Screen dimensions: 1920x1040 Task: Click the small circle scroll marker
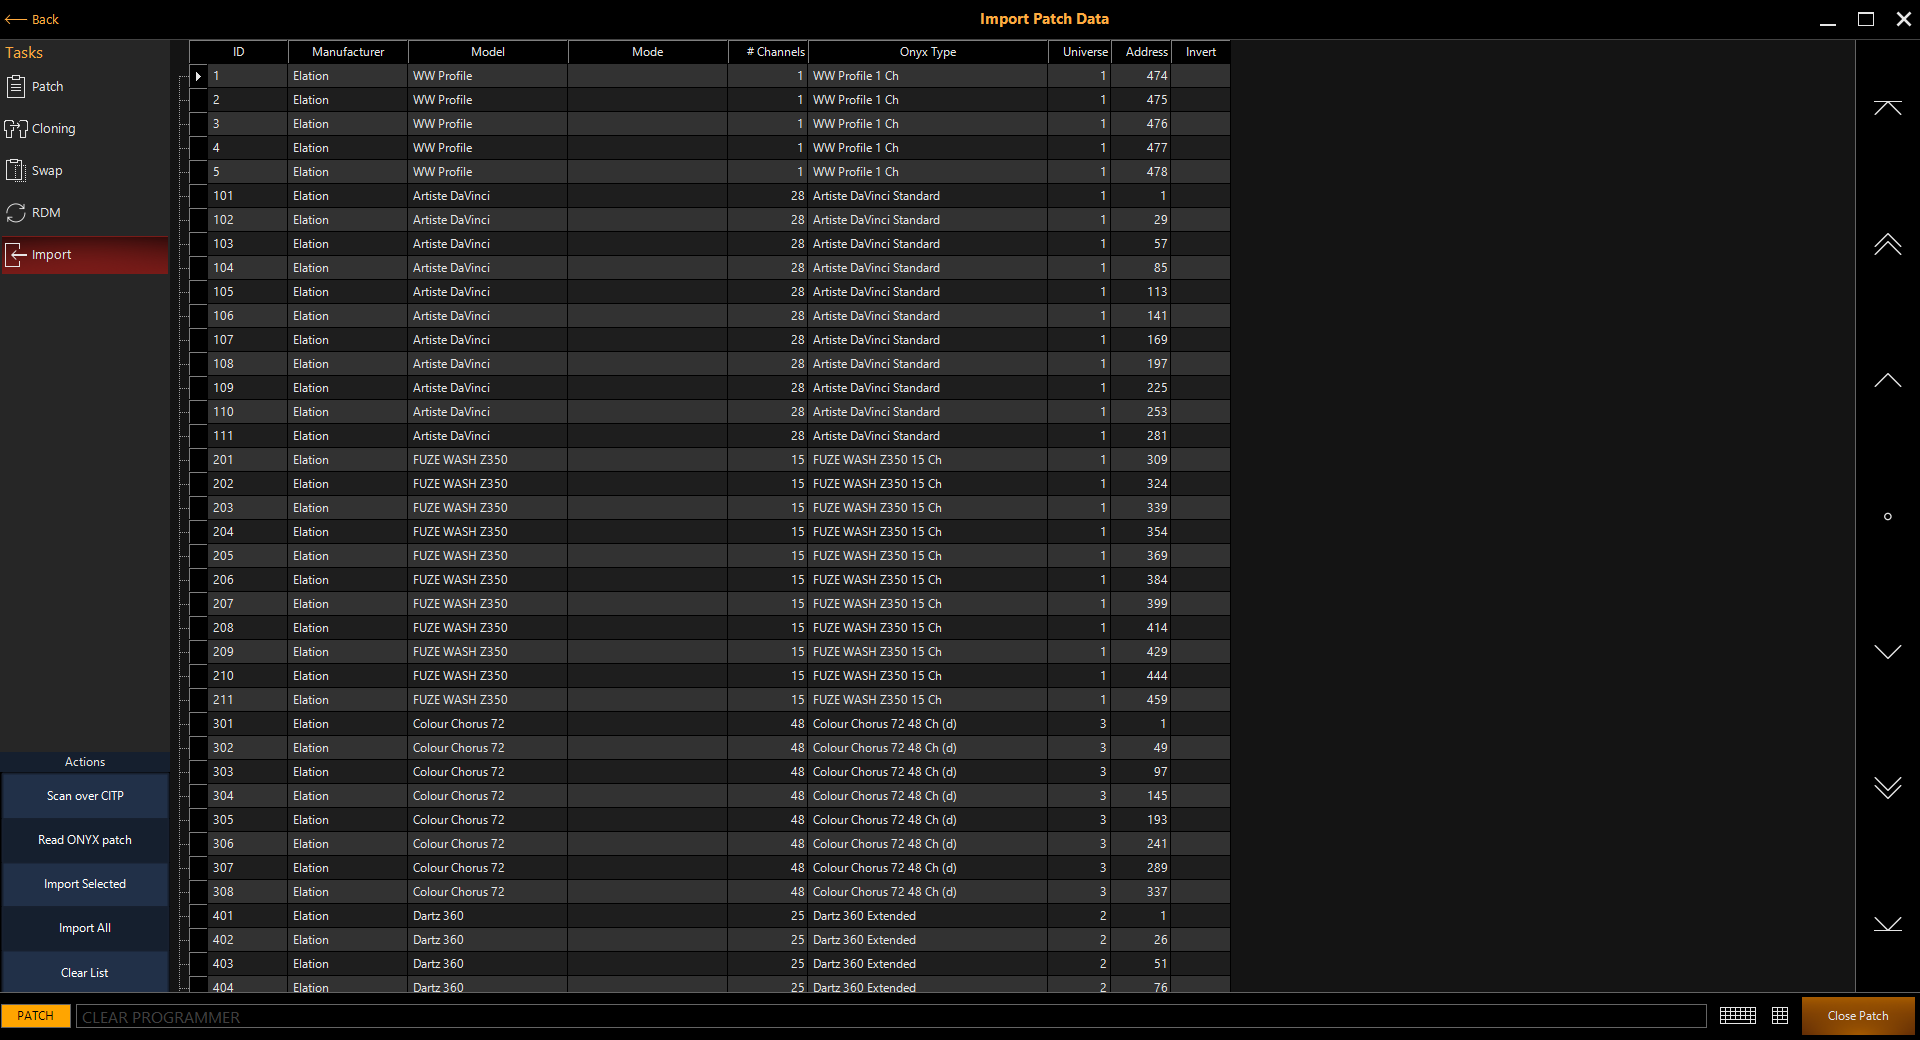[1887, 517]
